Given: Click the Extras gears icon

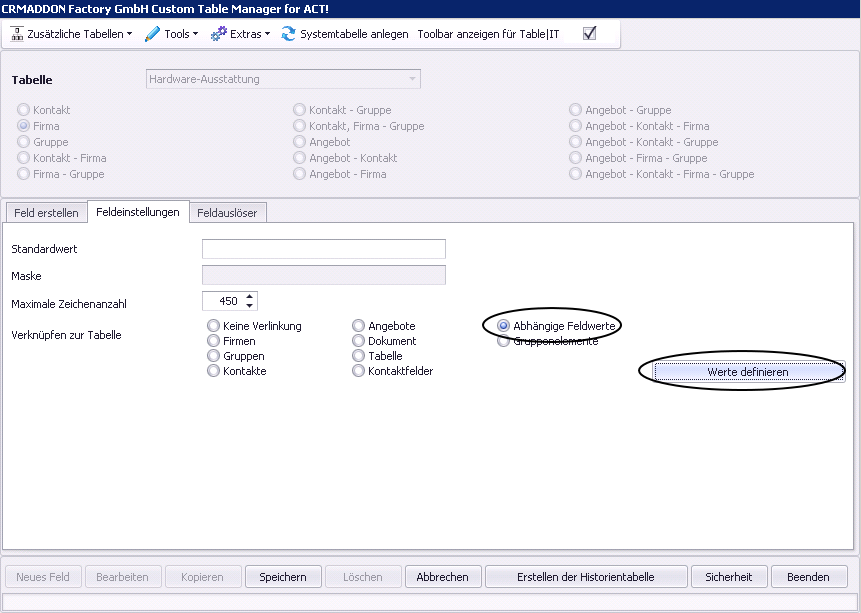Looking at the screenshot, I should point(219,34).
